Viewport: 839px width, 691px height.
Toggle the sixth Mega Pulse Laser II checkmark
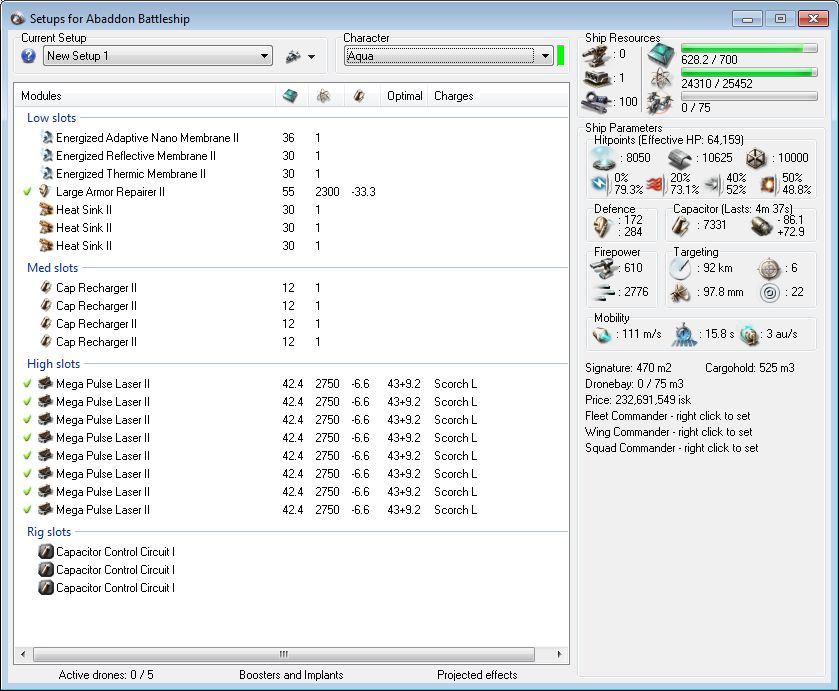coord(27,474)
